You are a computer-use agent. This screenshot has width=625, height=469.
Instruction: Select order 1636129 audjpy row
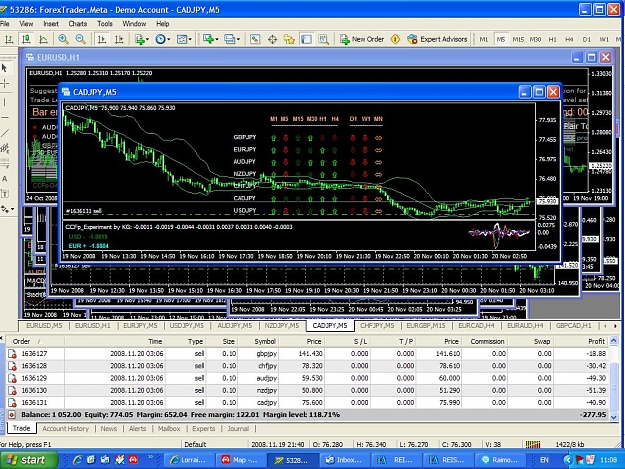[x=307, y=378]
